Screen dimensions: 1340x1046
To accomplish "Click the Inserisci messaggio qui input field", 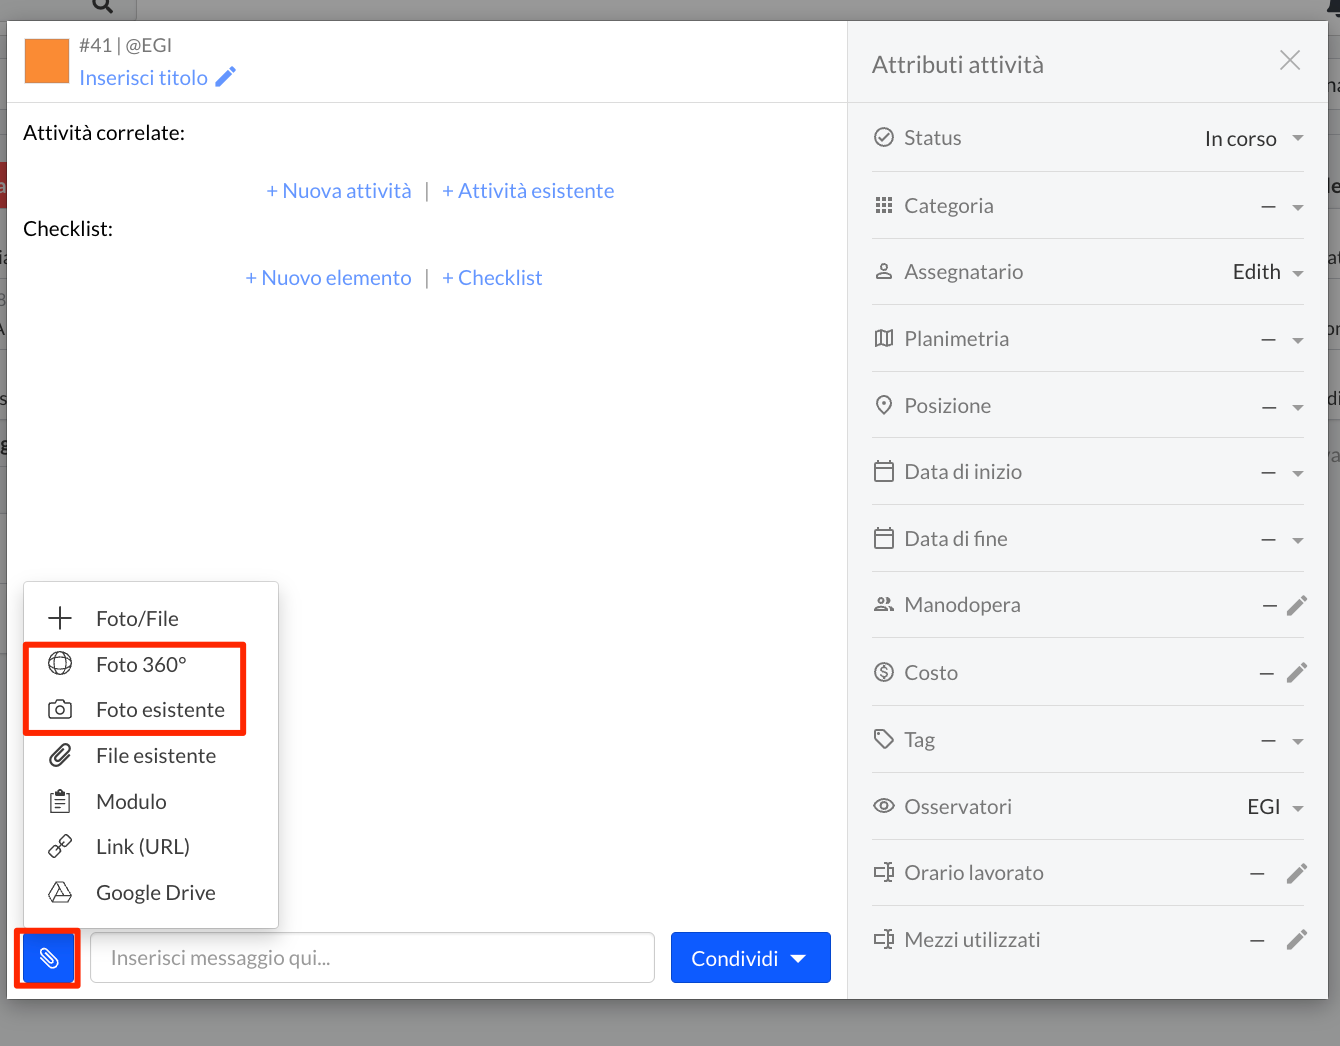I will click(x=372, y=958).
